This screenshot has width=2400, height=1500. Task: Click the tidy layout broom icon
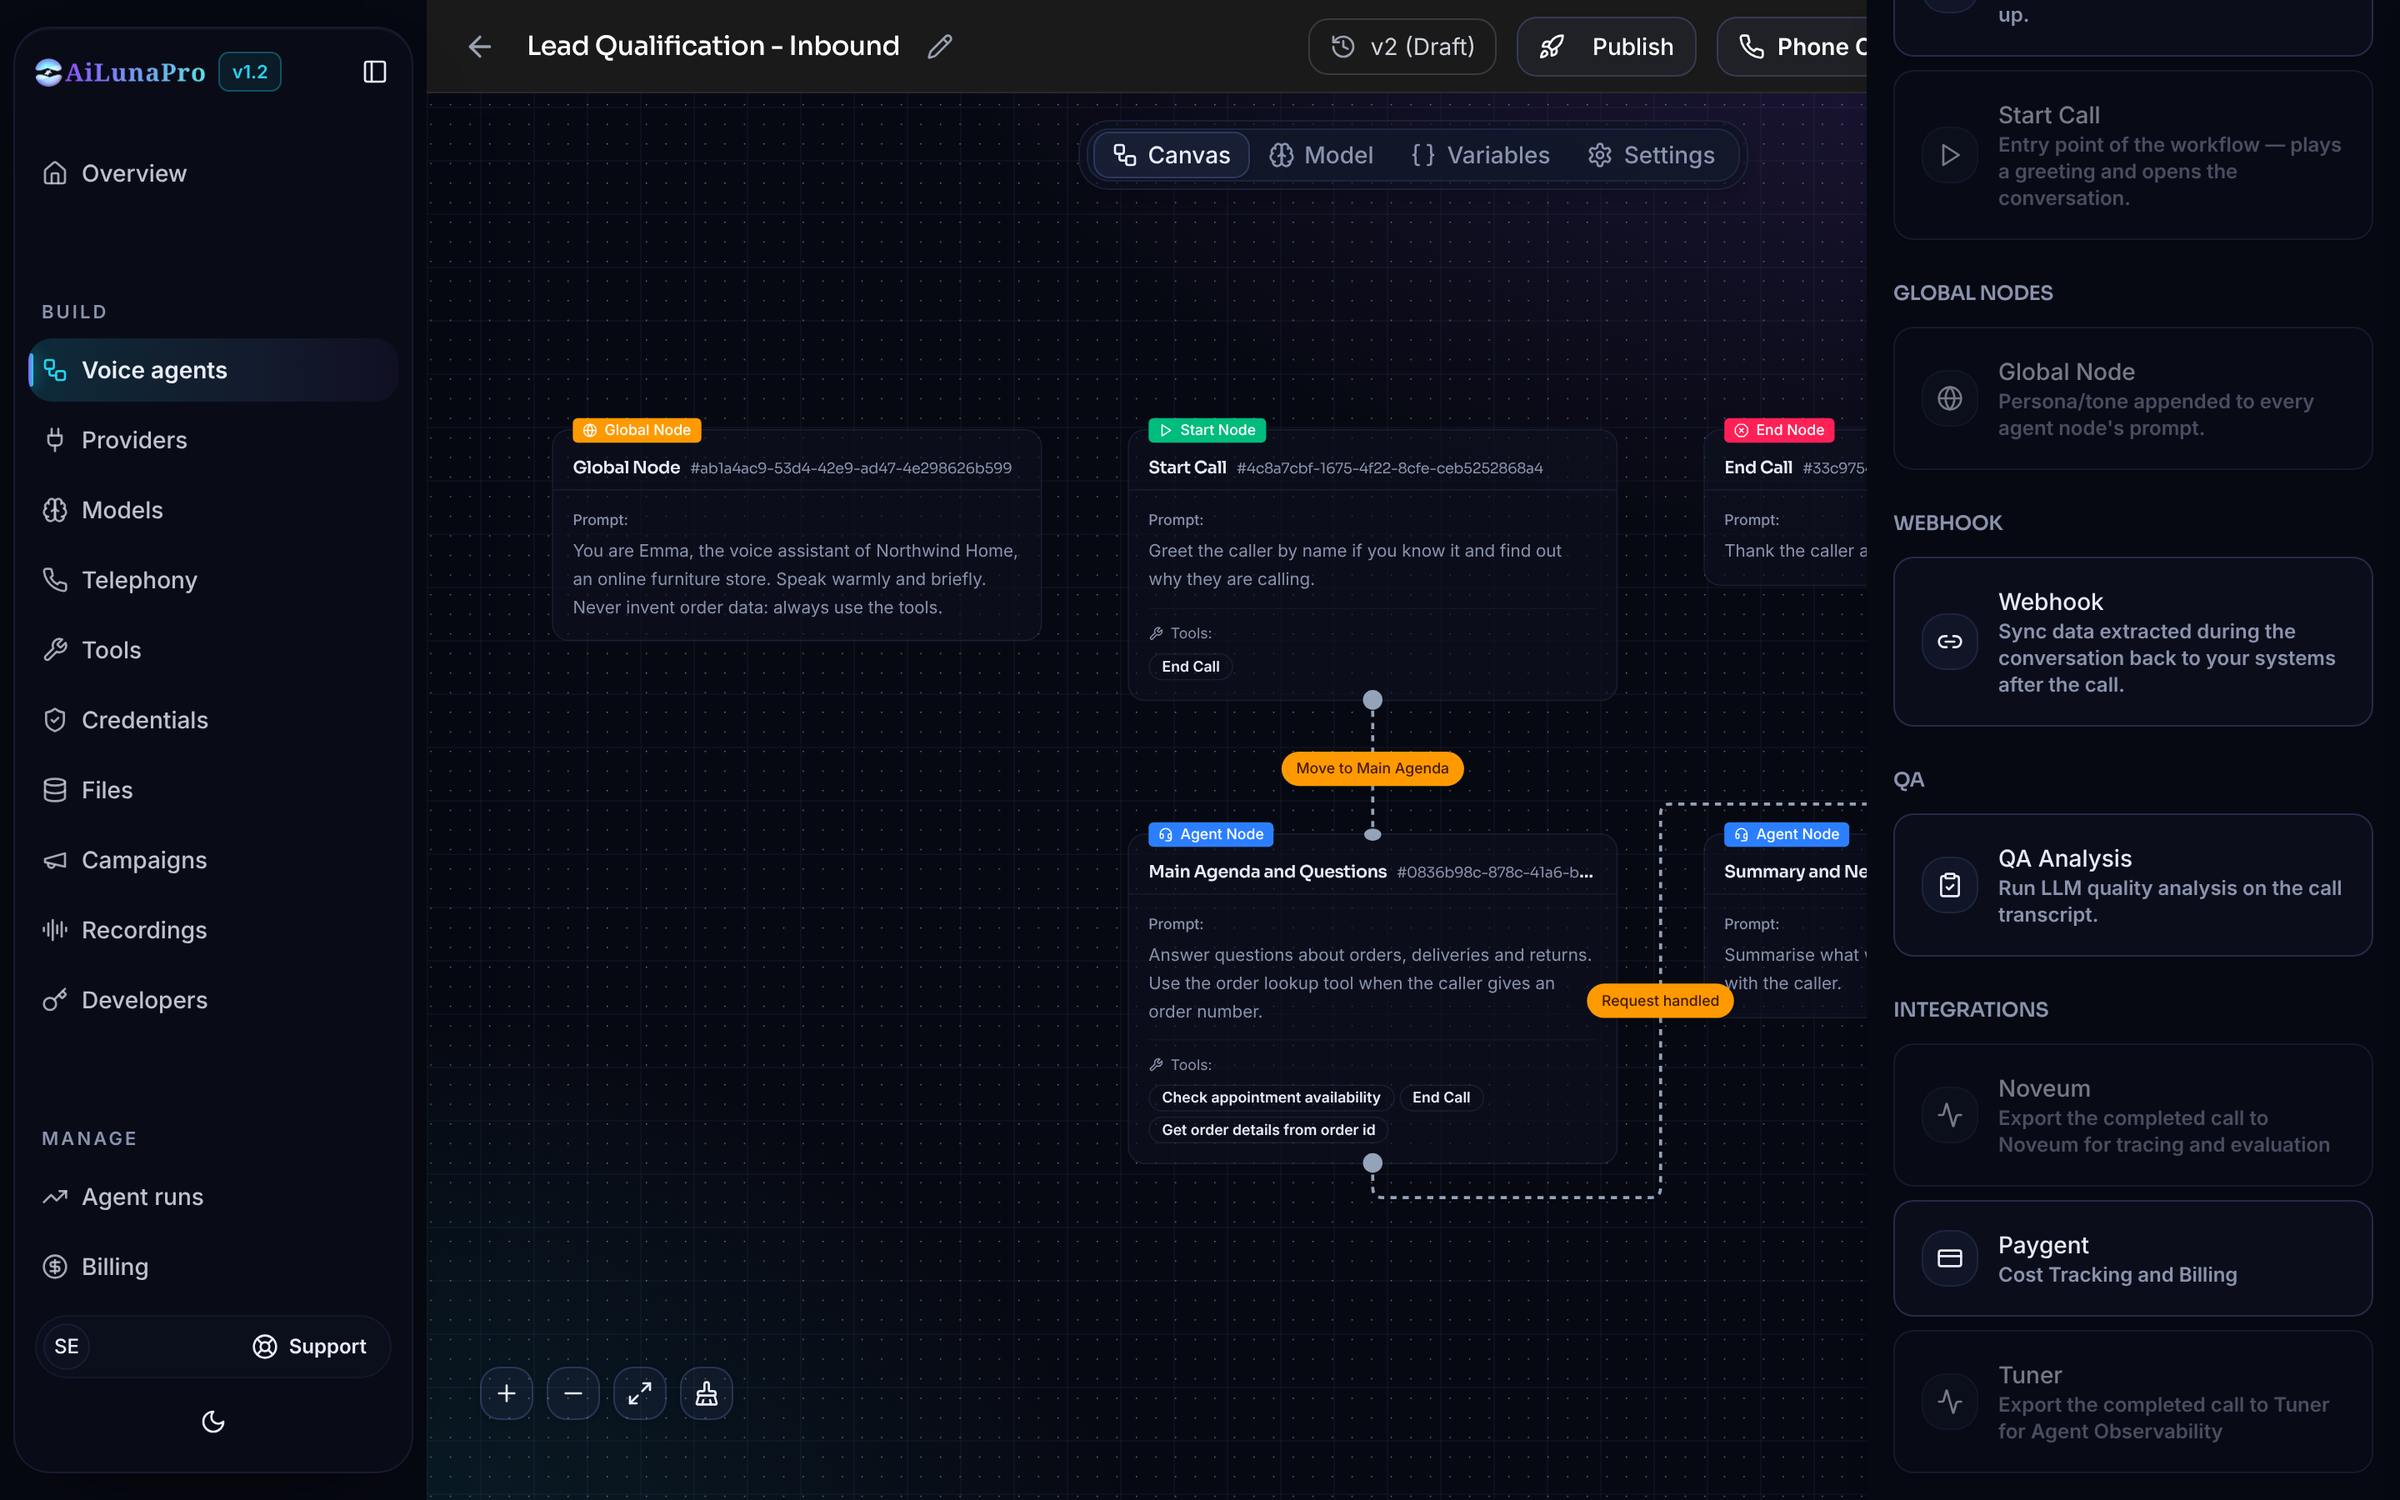pyautogui.click(x=706, y=1393)
